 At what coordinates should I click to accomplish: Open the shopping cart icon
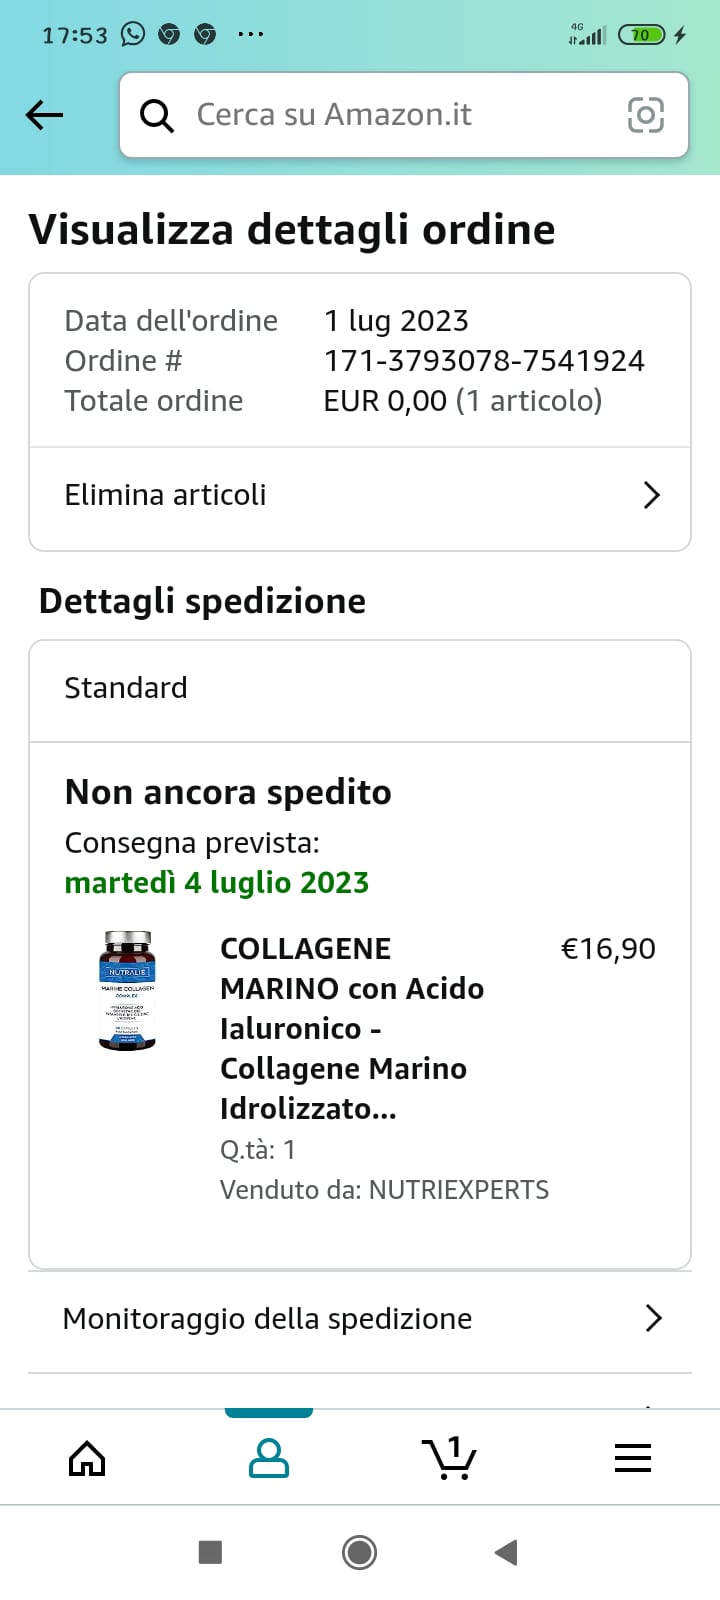click(449, 1458)
